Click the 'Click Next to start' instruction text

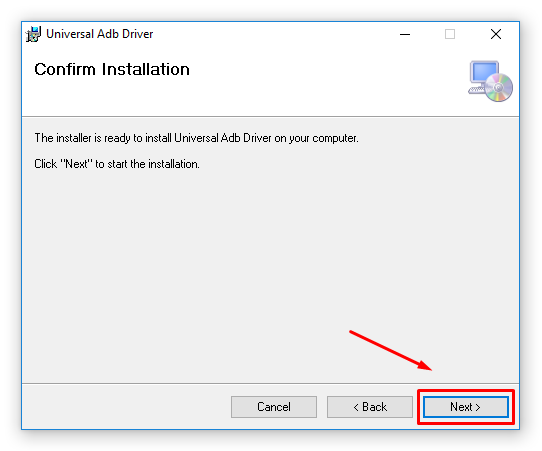pos(117,164)
